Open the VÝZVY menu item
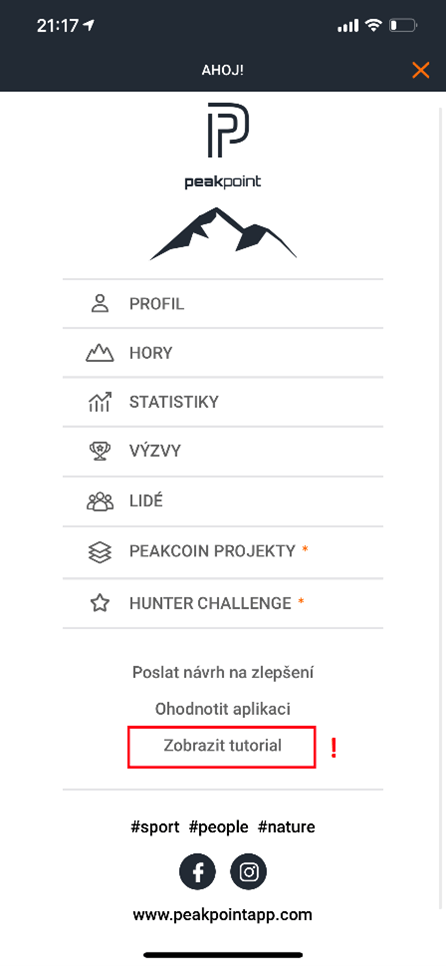The image size is (446, 966). coord(223,451)
